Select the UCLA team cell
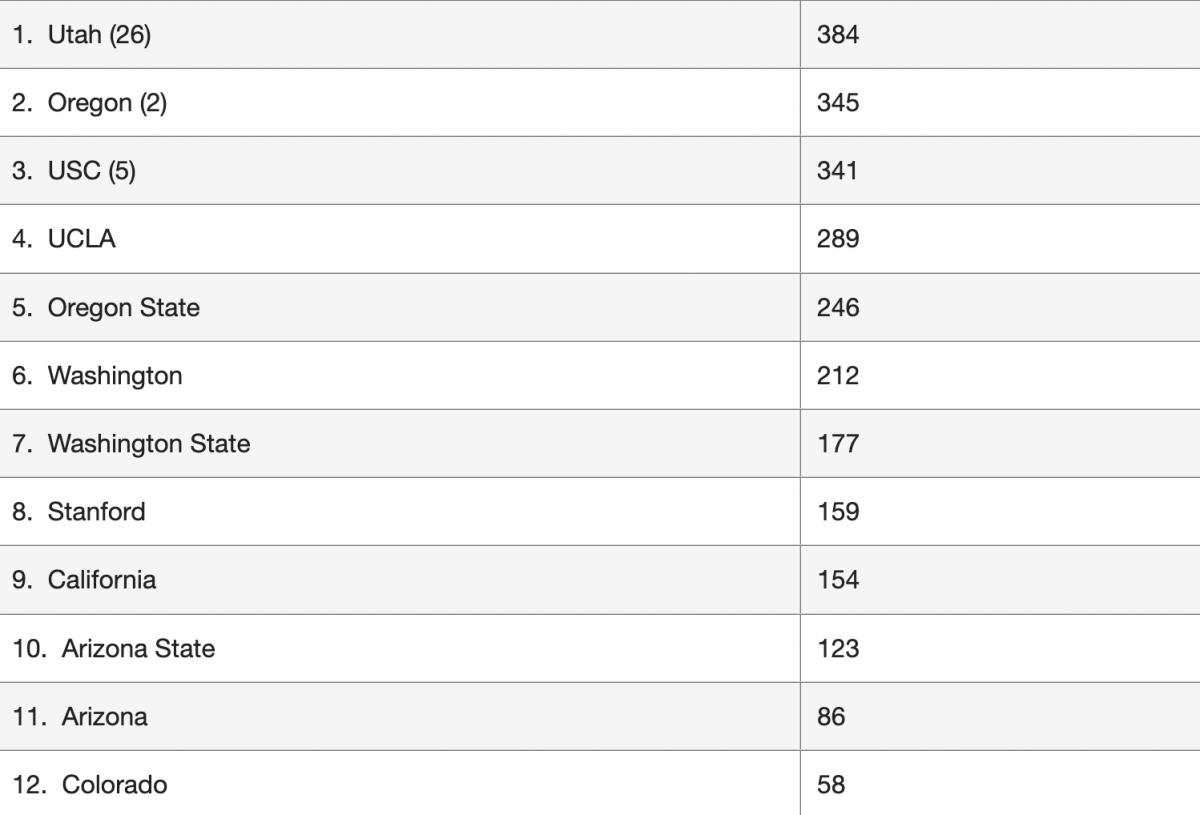 click(81, 239)
